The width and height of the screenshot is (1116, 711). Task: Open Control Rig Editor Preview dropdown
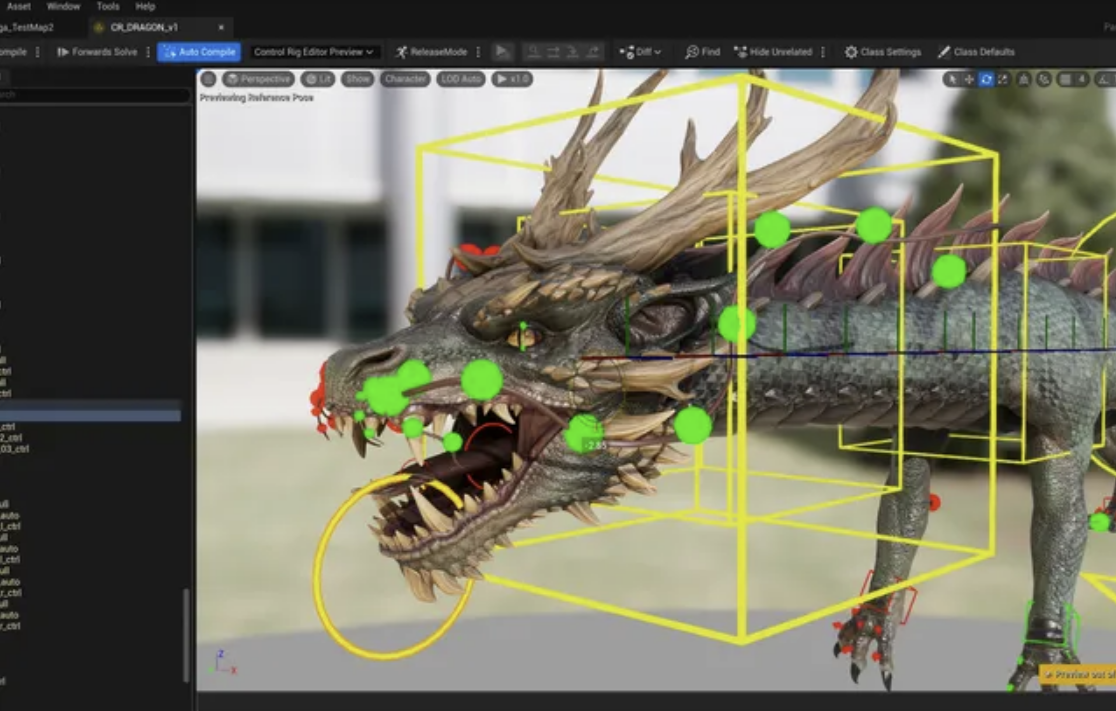313,52
